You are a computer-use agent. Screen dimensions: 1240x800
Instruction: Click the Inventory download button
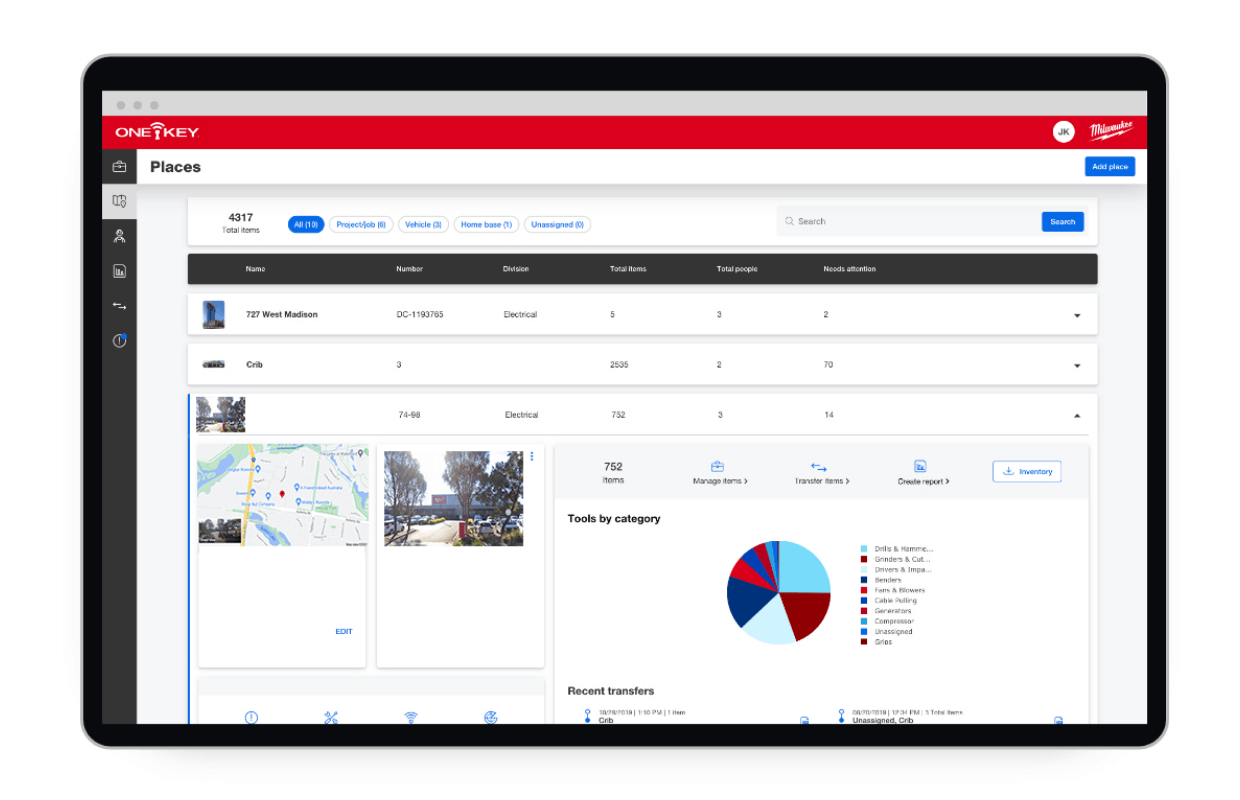point(1026,471)
